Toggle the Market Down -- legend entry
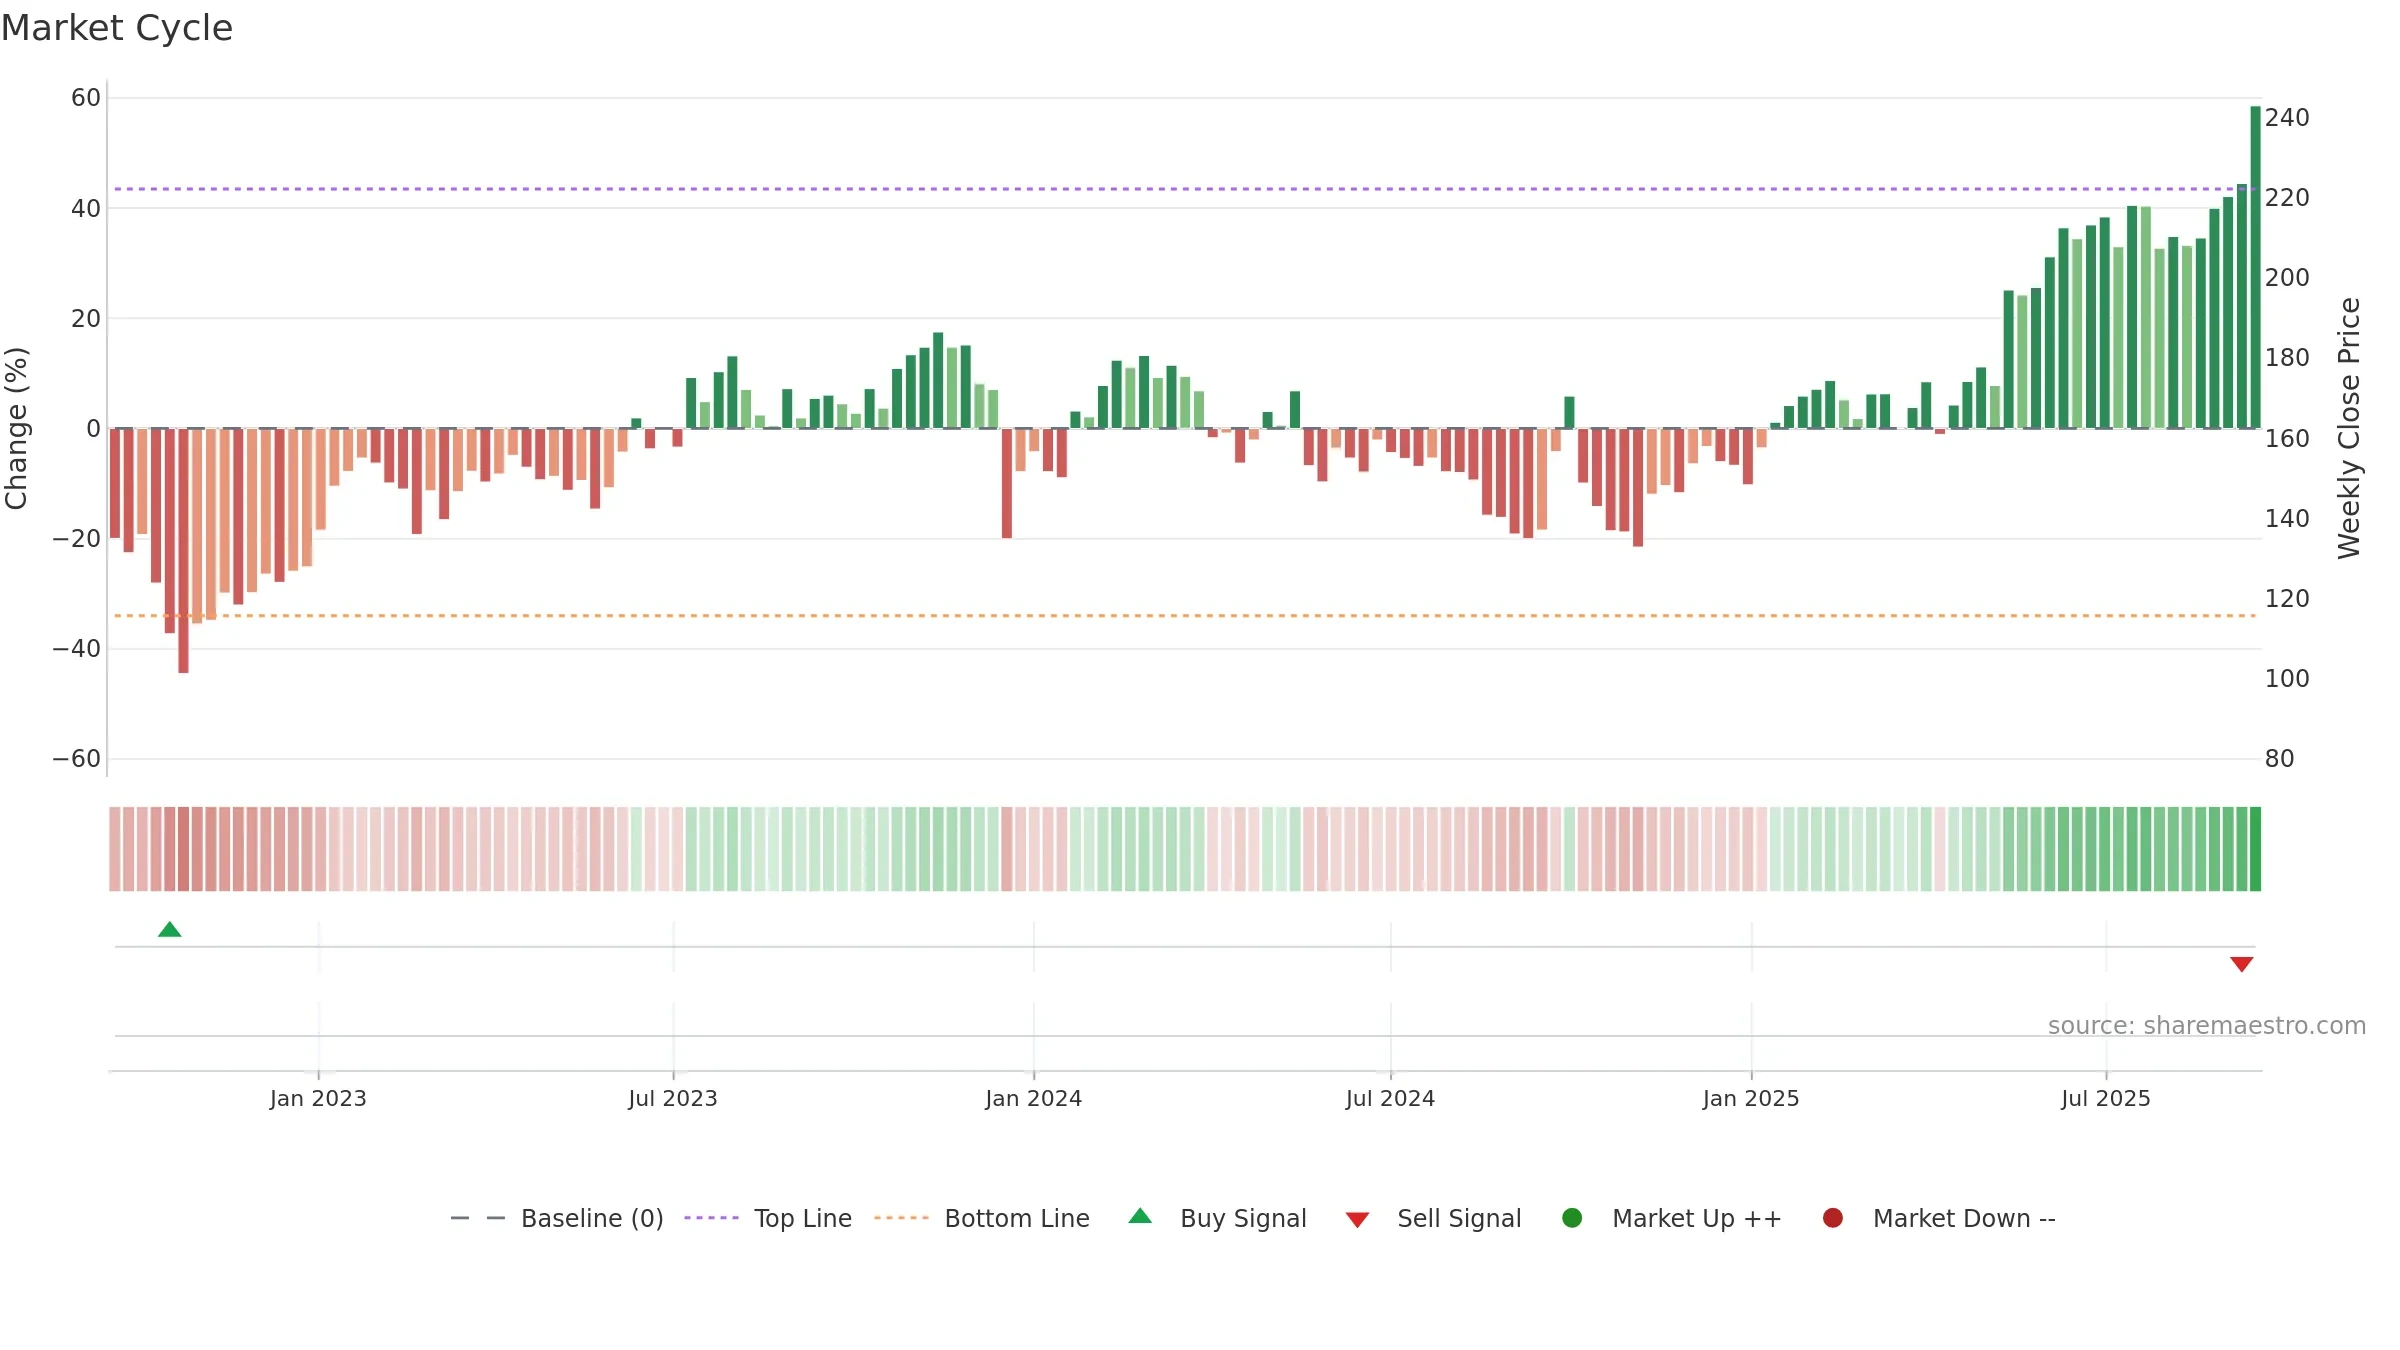This screenshot has width=2400, height=1350. 1939,1219
